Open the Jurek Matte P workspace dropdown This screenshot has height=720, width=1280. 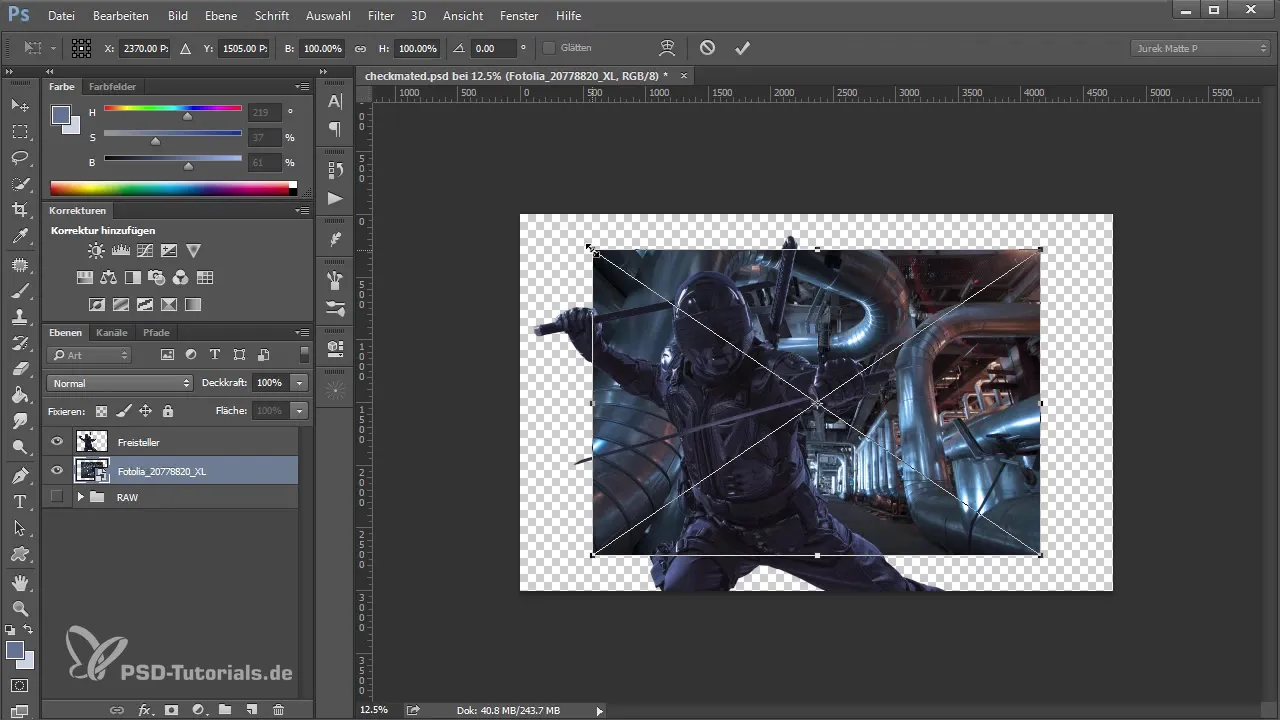[x=1200, y=48]
